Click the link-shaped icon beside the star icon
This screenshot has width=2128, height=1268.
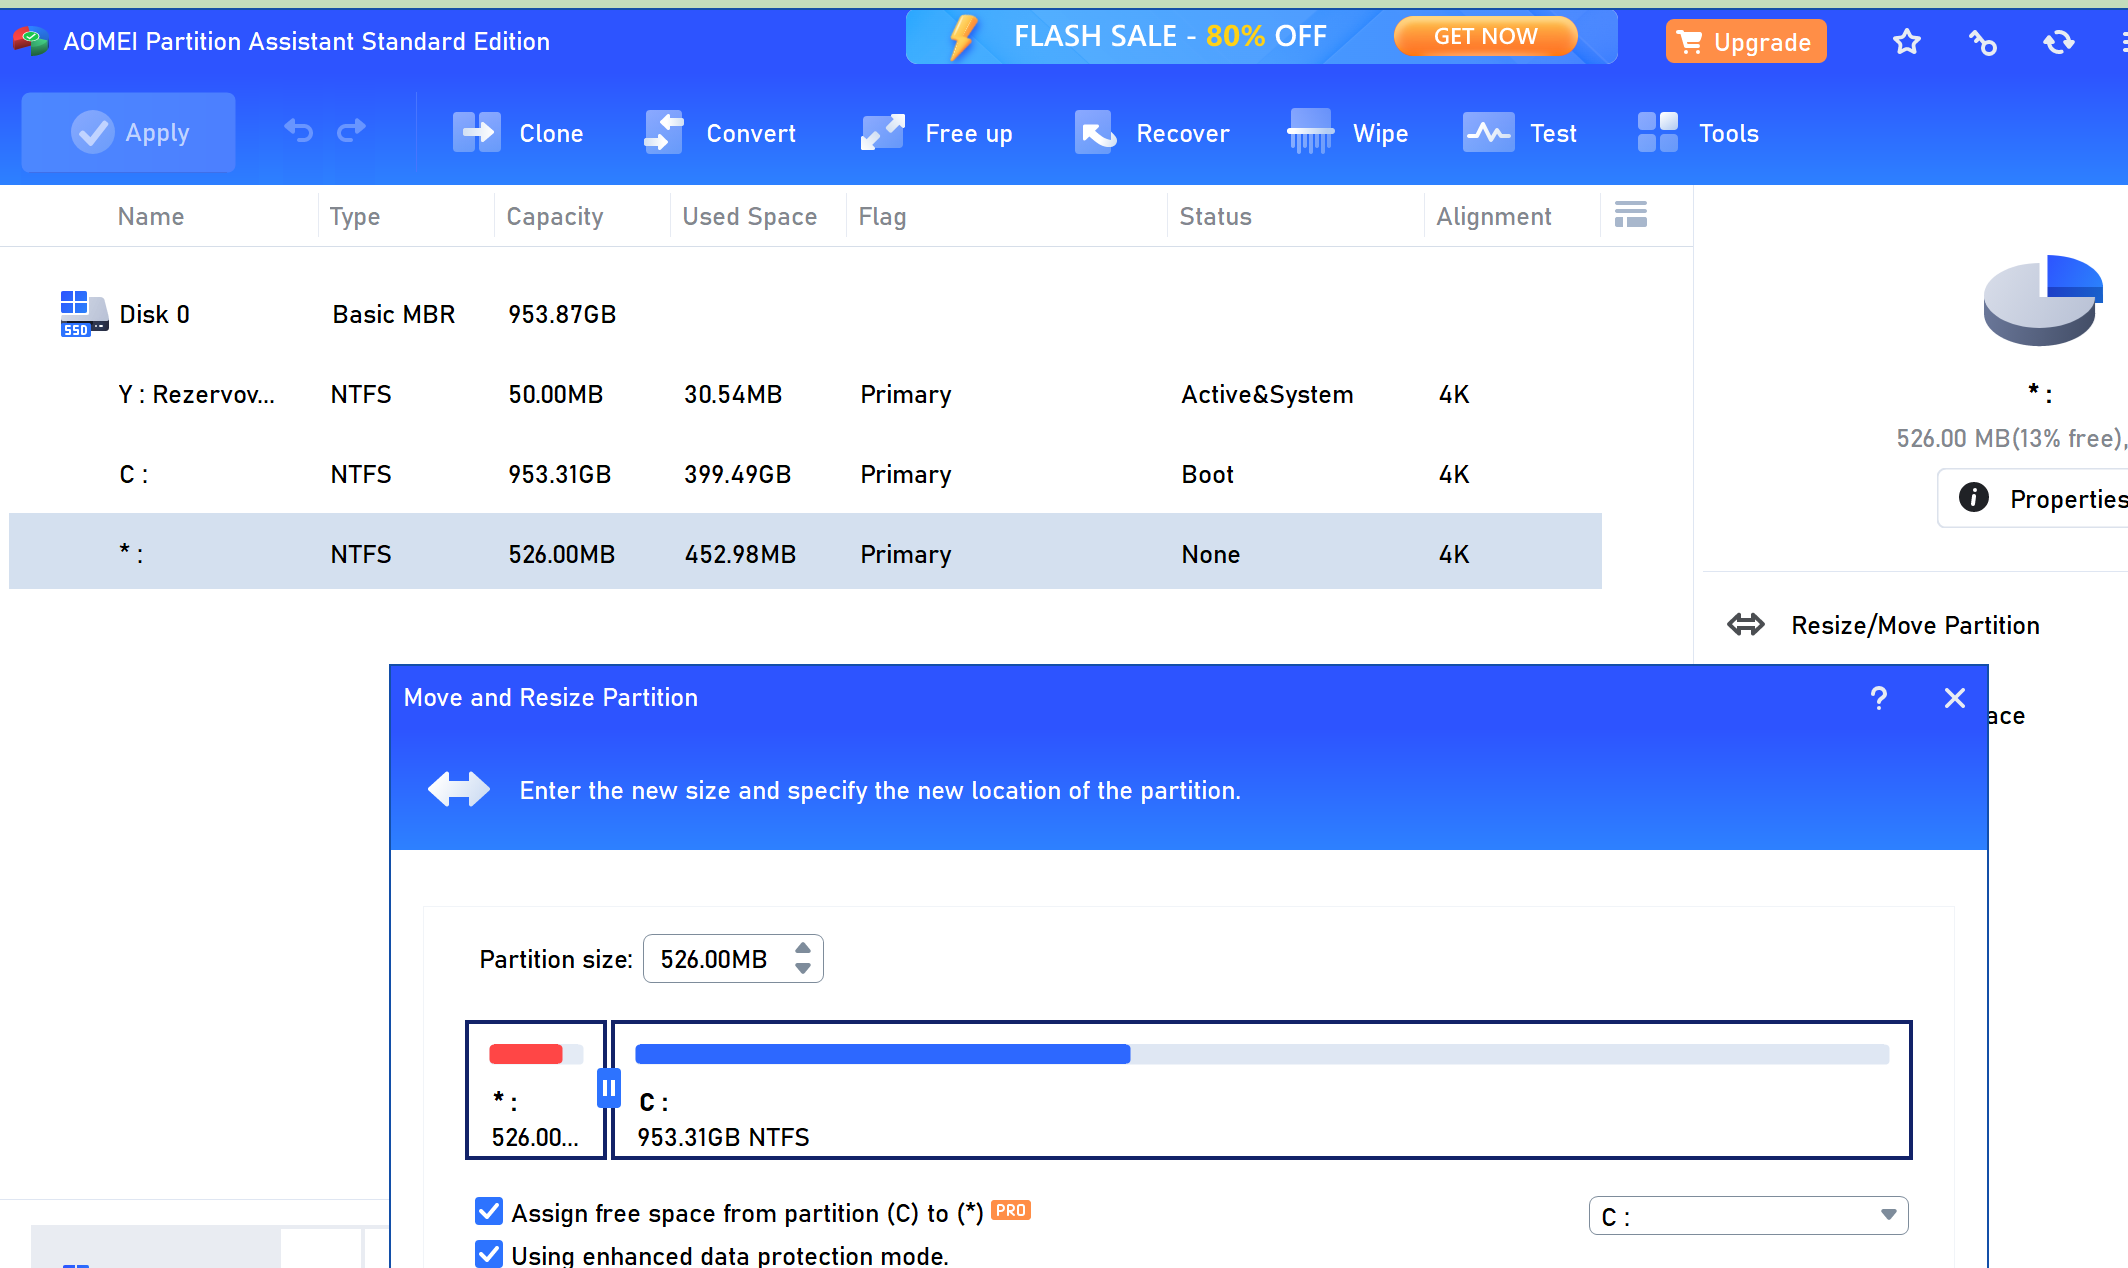pos(1982,42)
